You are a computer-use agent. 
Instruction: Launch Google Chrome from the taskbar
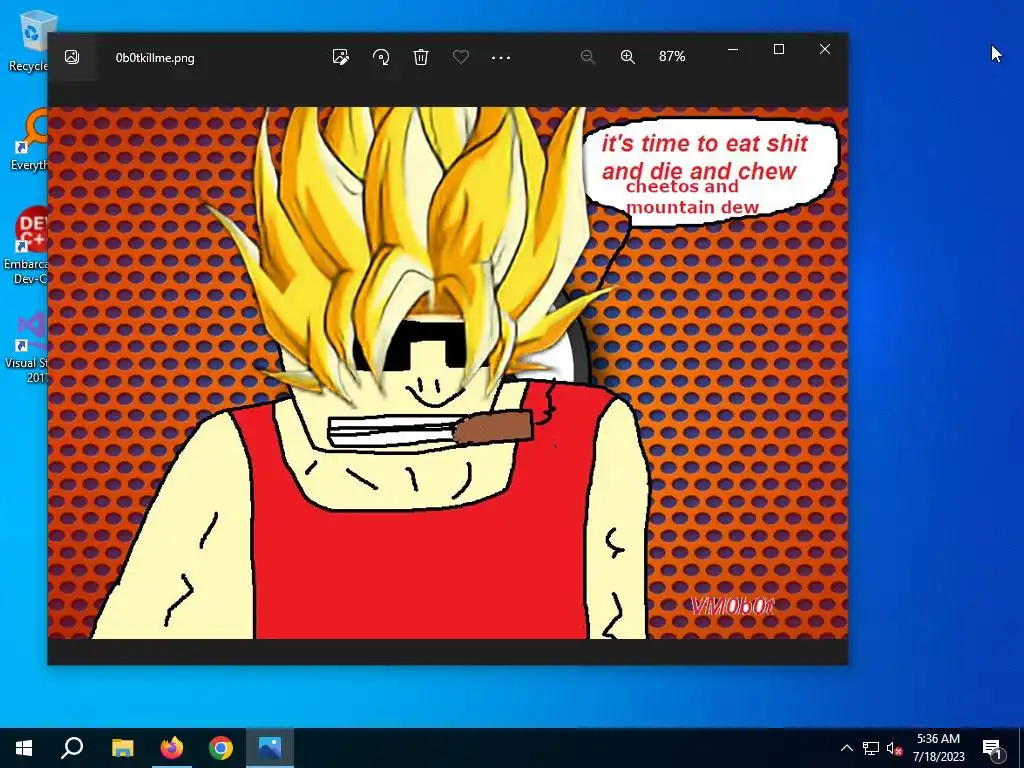click(x=221, y=748)
